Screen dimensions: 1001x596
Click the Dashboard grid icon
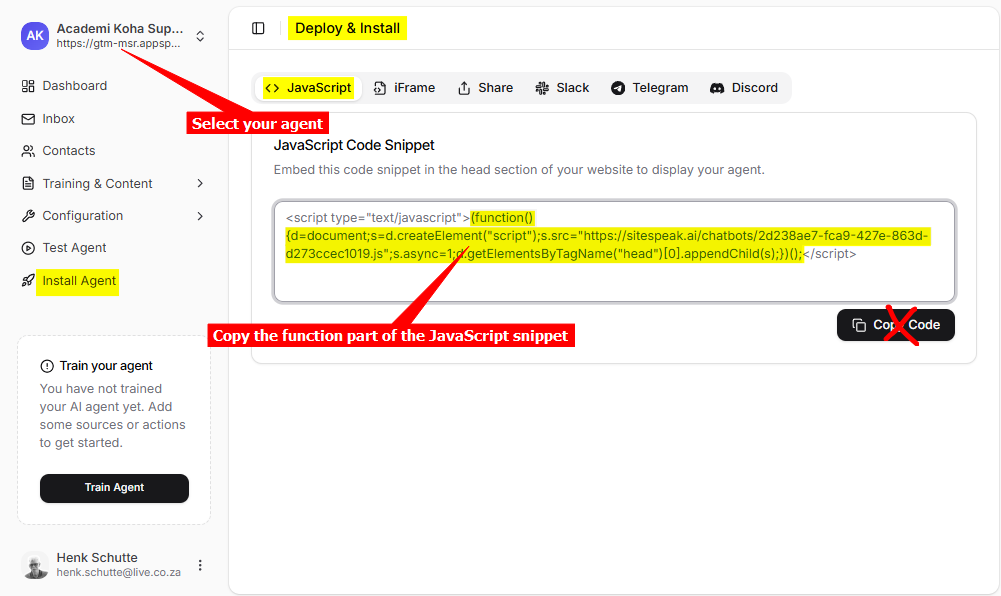pos(28,86)
